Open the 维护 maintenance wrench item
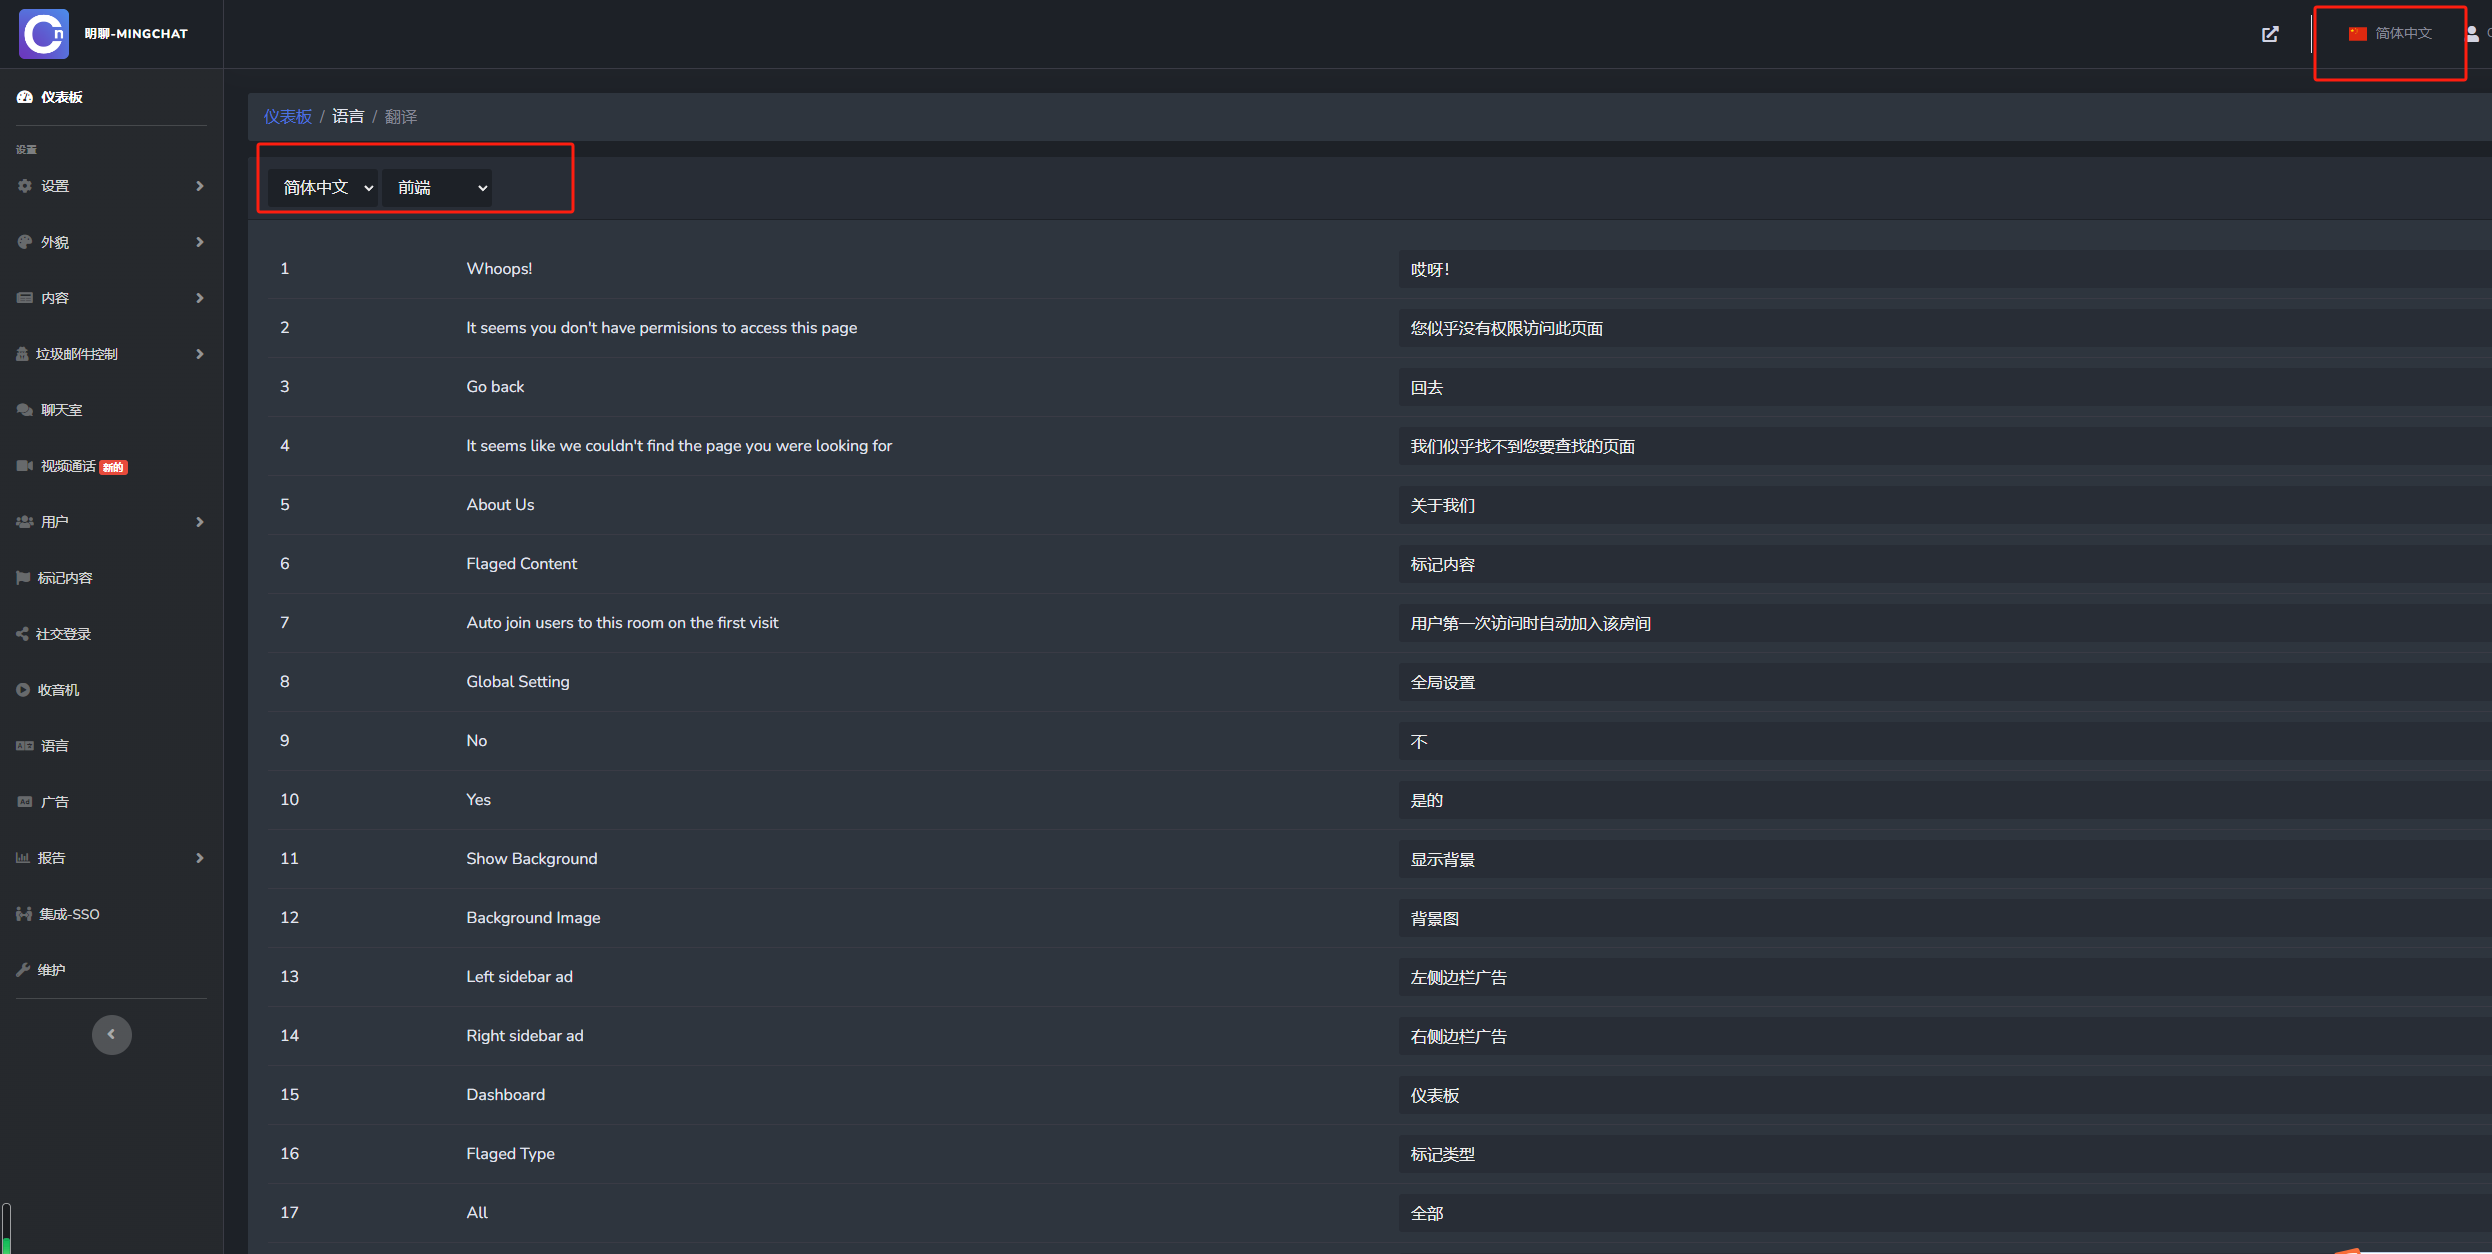 51,970
